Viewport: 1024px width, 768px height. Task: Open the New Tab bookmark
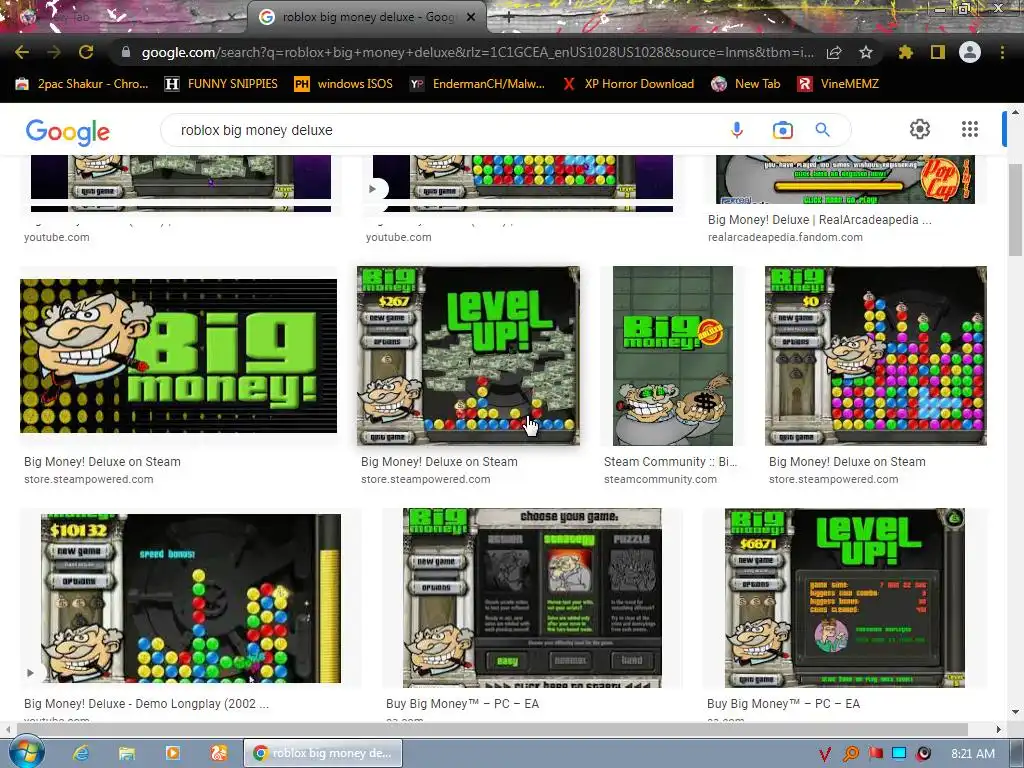(746, 84)
